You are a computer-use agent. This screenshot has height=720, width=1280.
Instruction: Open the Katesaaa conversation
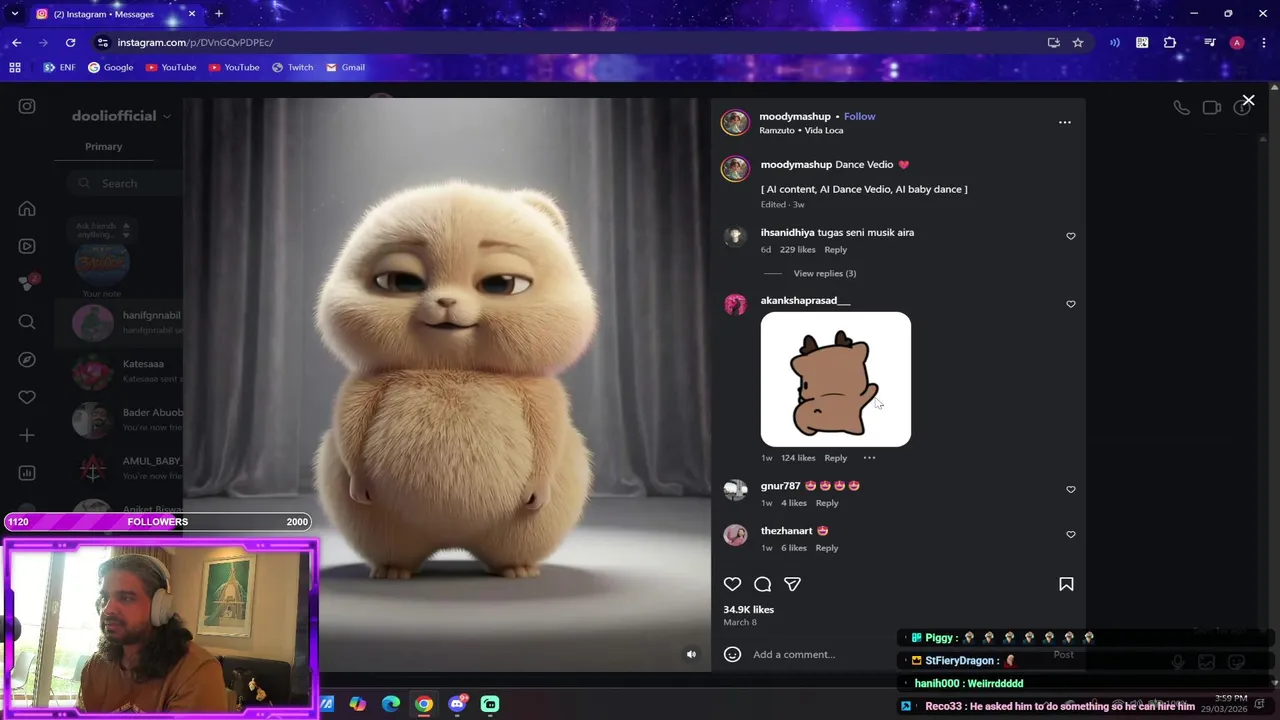(x=120, y=371)
